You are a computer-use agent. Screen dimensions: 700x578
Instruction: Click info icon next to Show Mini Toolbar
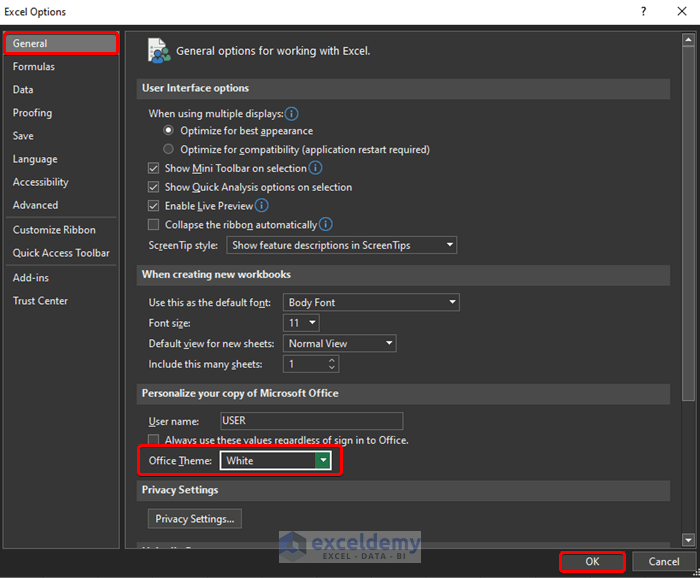[x=315, y=168]
